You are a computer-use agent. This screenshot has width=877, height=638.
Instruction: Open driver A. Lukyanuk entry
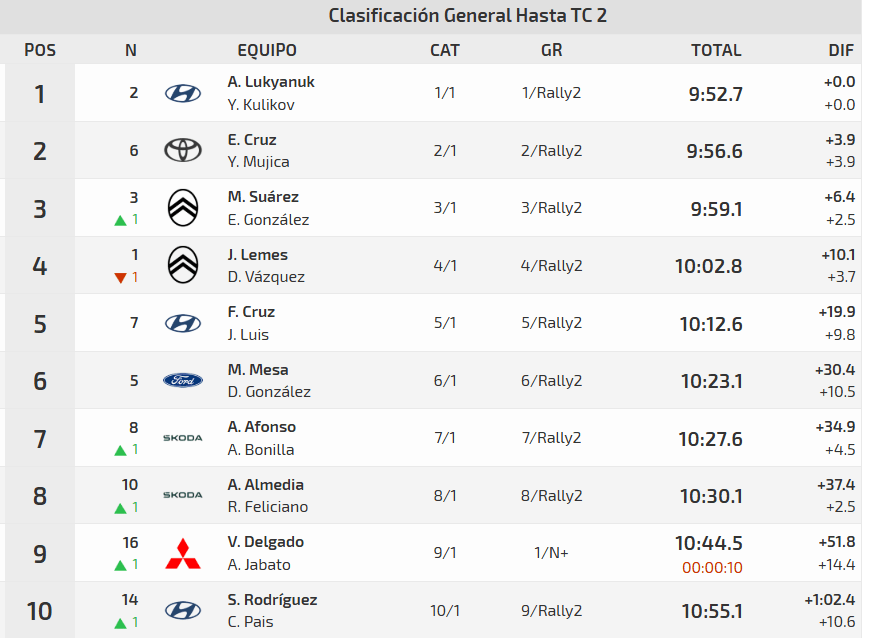(271, 82)
